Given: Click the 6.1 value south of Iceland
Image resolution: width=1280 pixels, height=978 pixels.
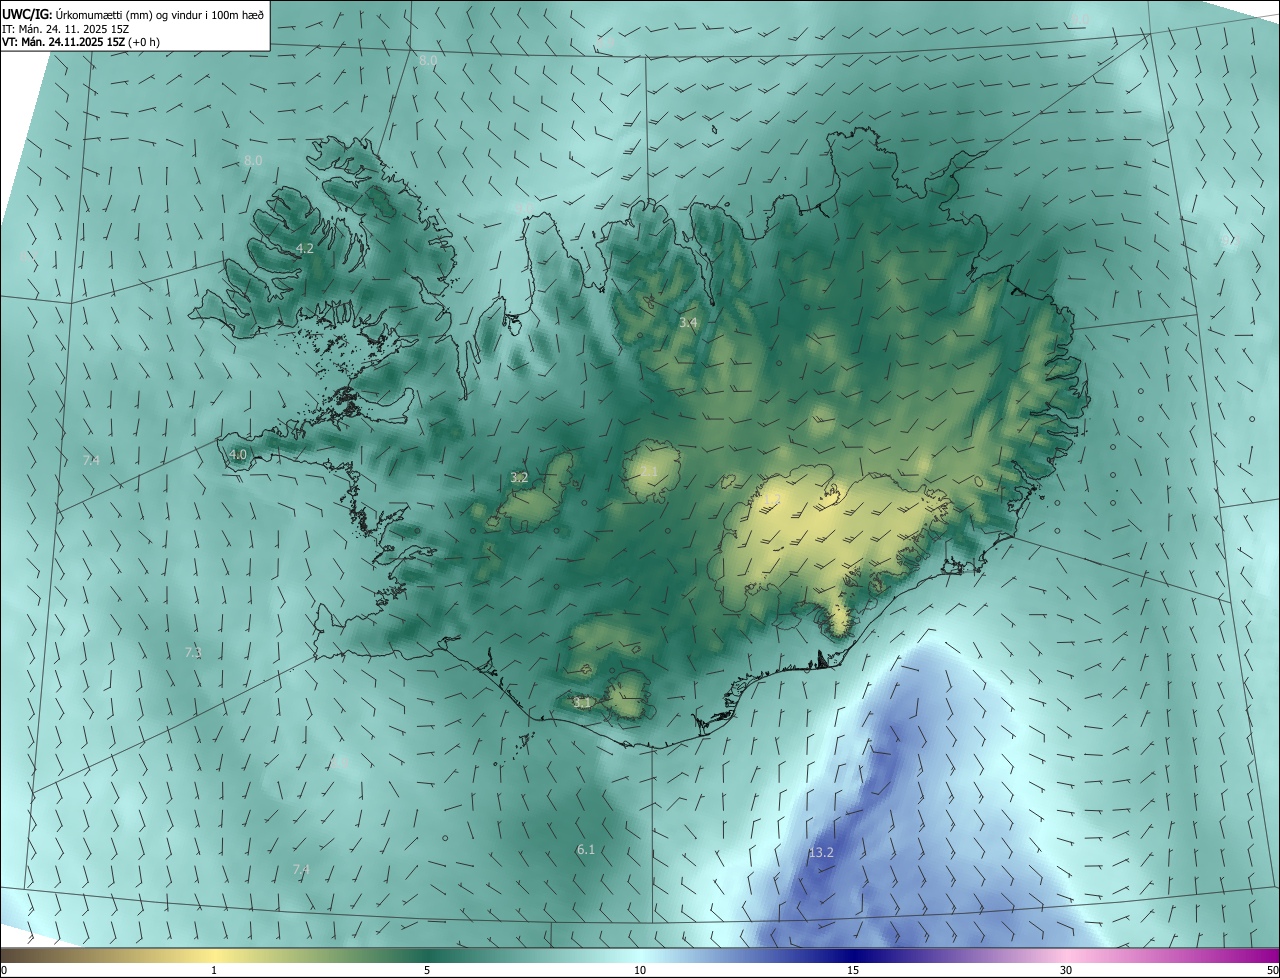Looking at the screenshot, I should coord(586,849).
